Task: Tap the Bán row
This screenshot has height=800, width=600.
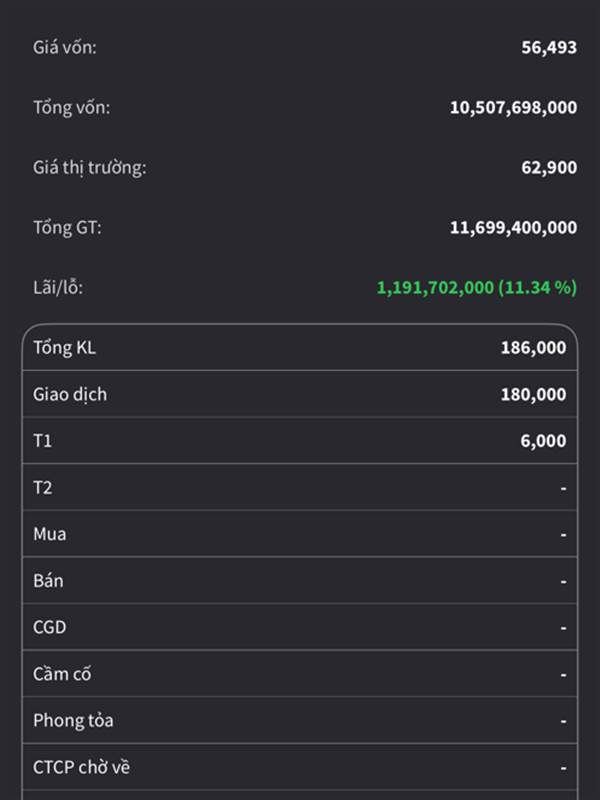Action: (x=299, y=580)
